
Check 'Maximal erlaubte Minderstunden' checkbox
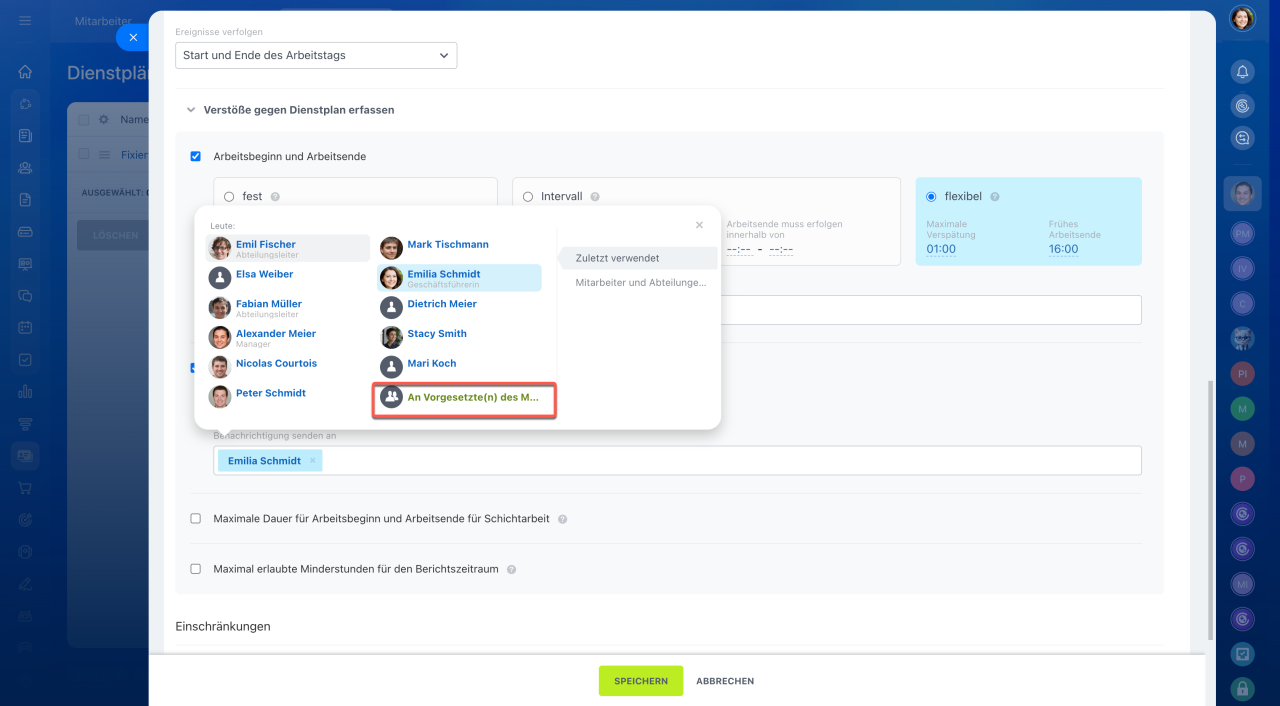pyautogui.click(x=196, y=569)
